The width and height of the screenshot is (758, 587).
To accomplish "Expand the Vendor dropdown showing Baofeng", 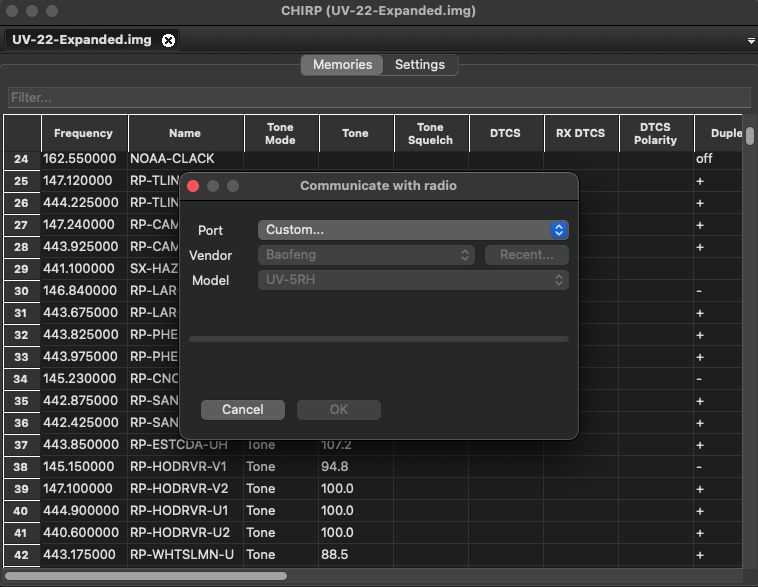I will click(x=367, y=255).
